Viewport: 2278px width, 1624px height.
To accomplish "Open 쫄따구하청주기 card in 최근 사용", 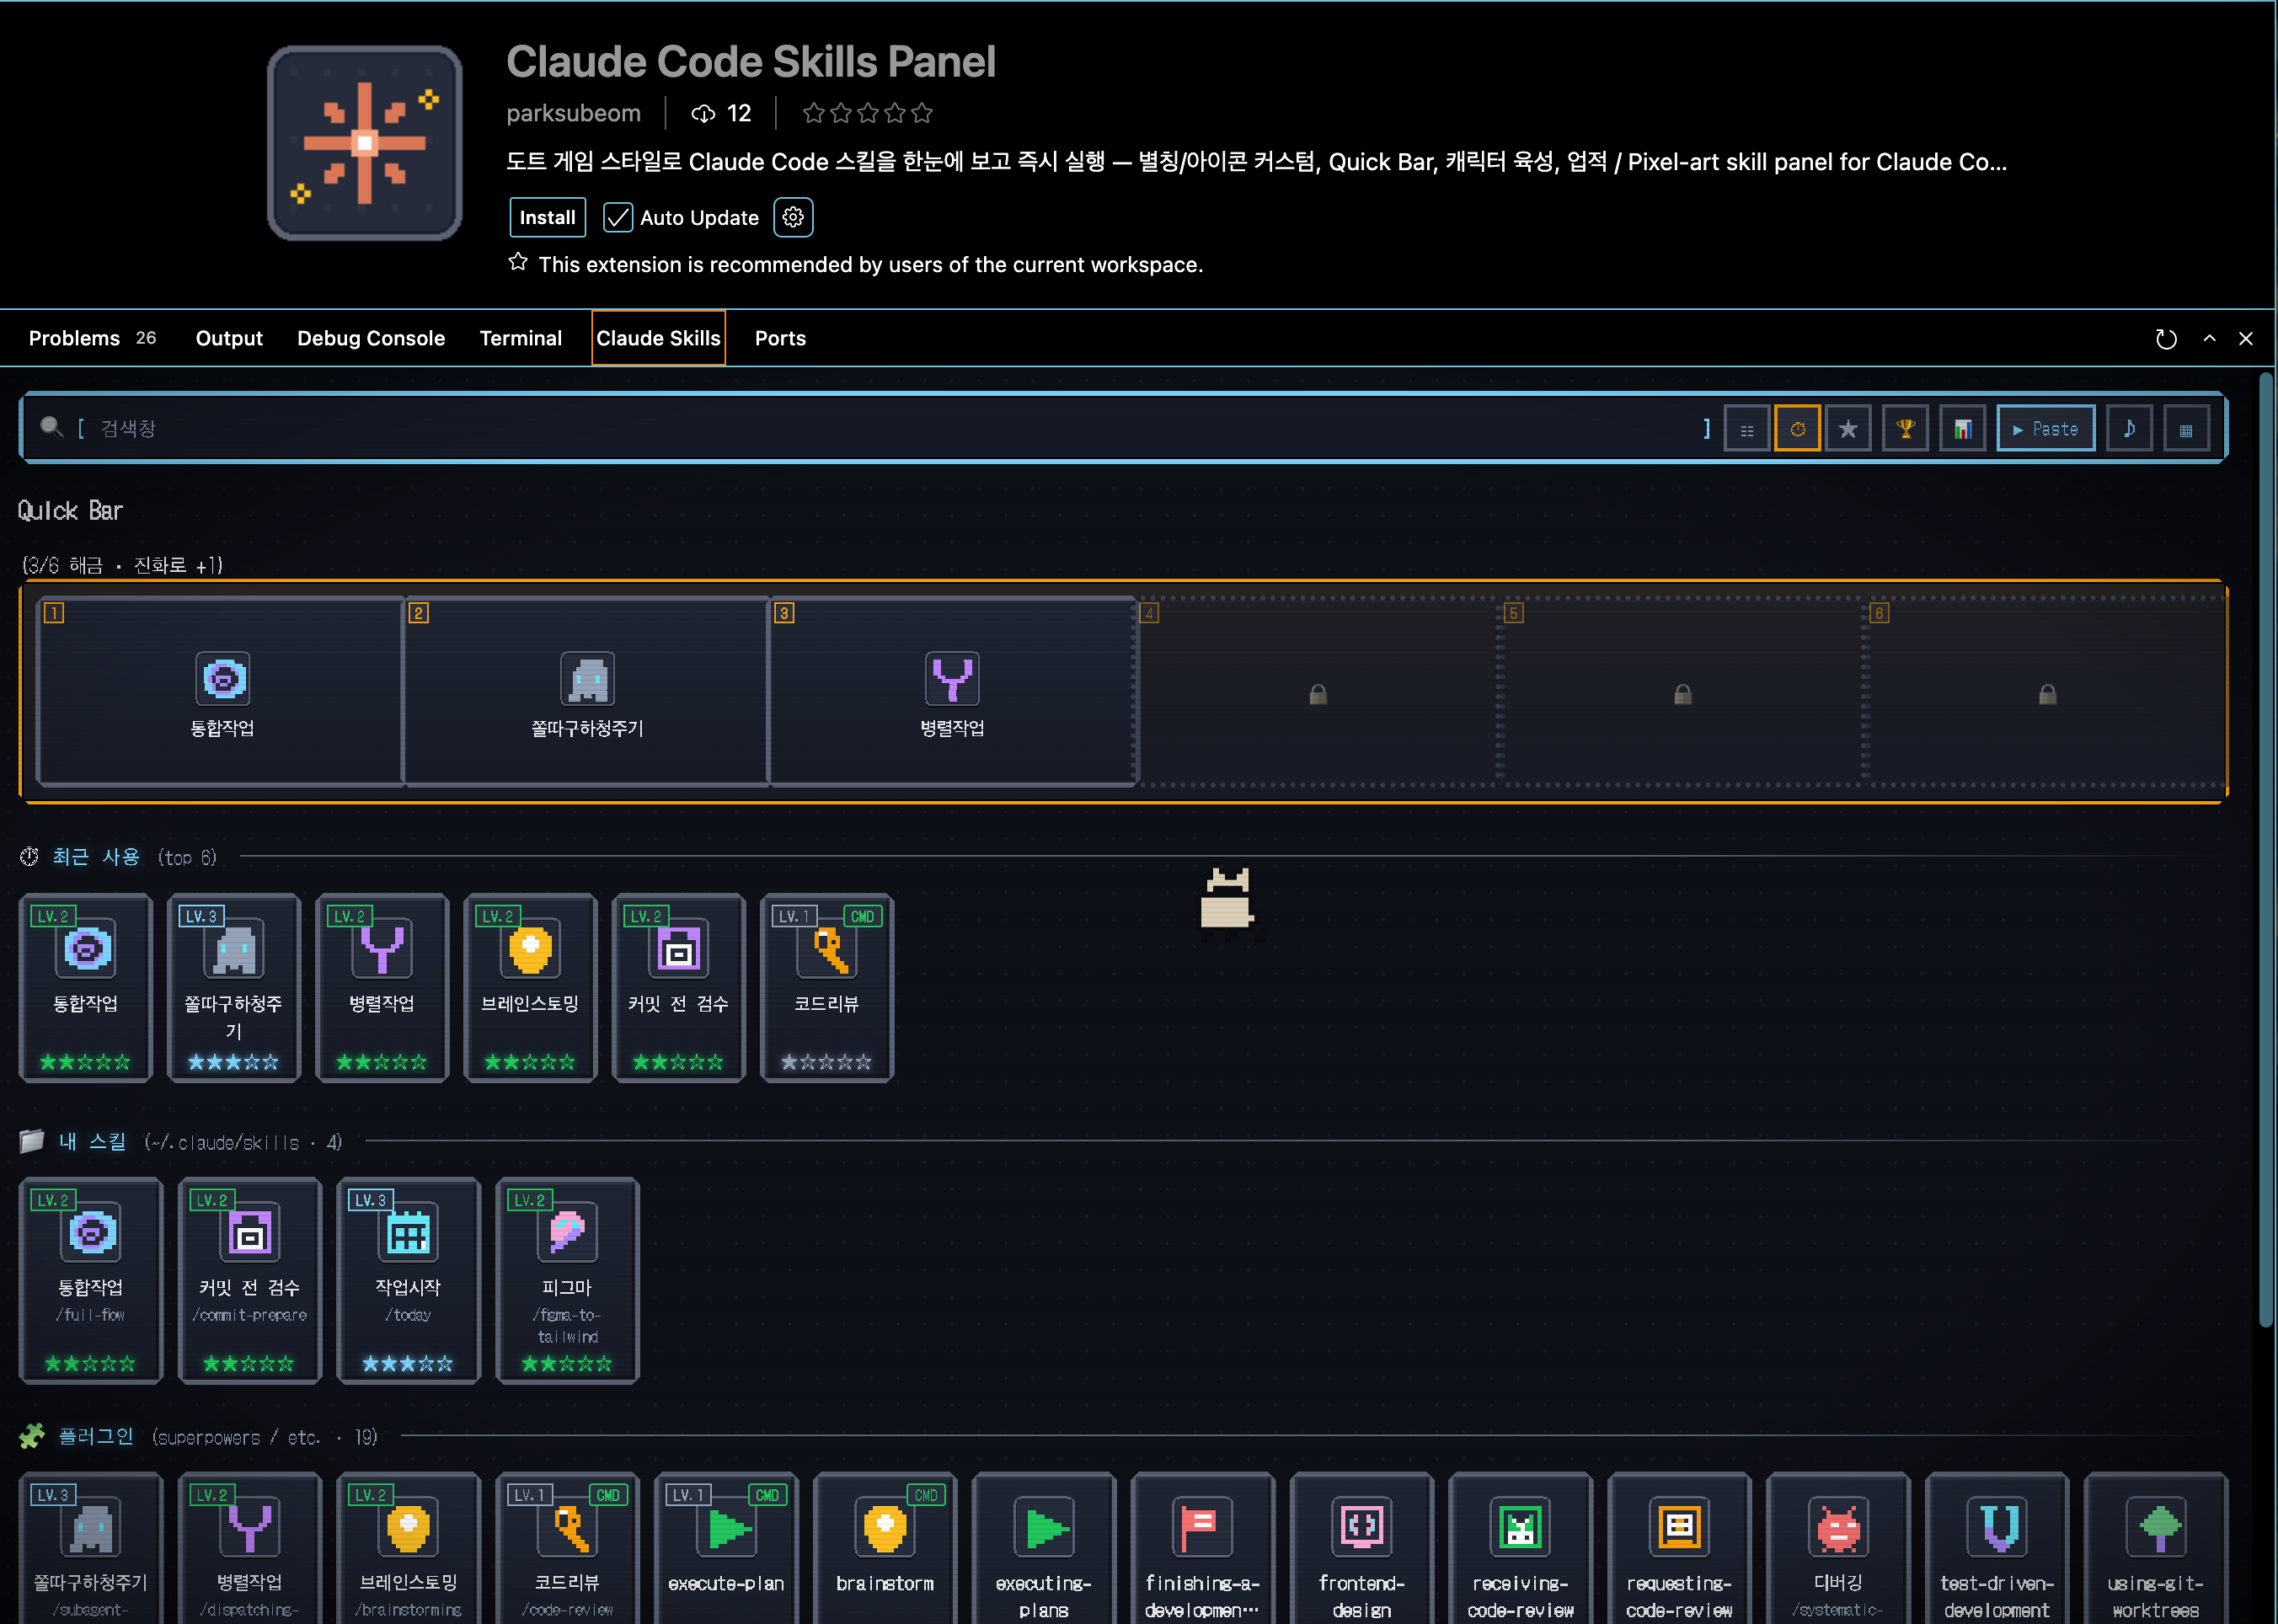I will [234, 988].
